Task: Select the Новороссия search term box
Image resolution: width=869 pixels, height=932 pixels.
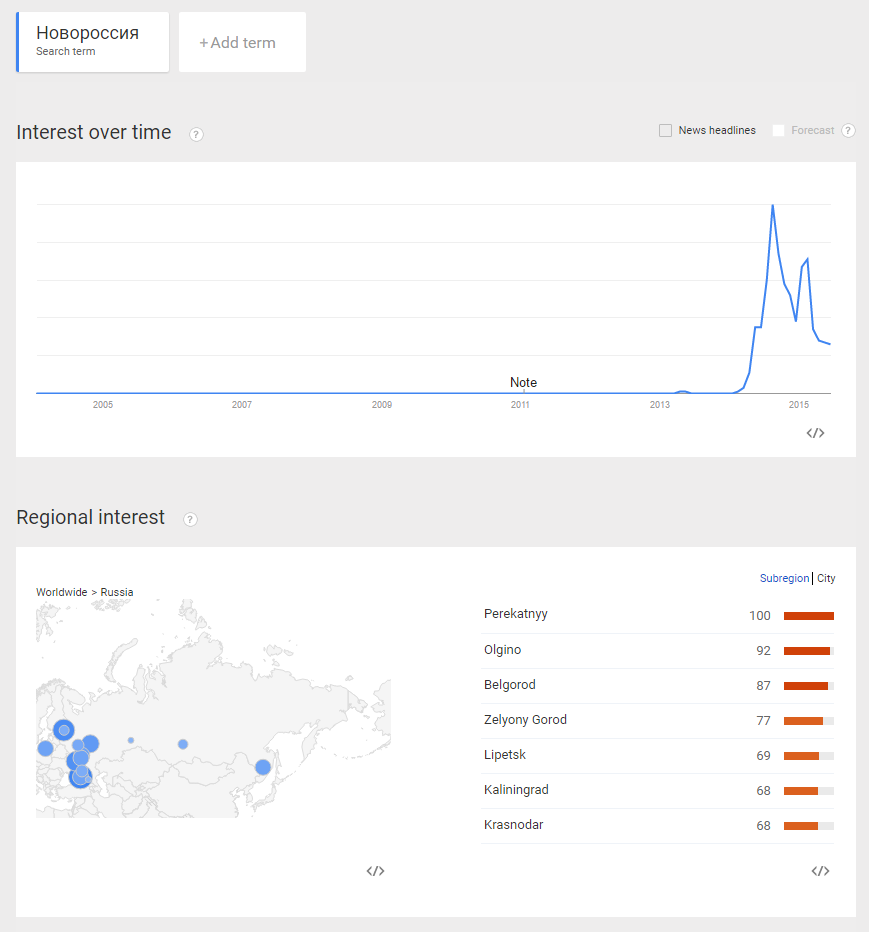Action: [92, 42]
